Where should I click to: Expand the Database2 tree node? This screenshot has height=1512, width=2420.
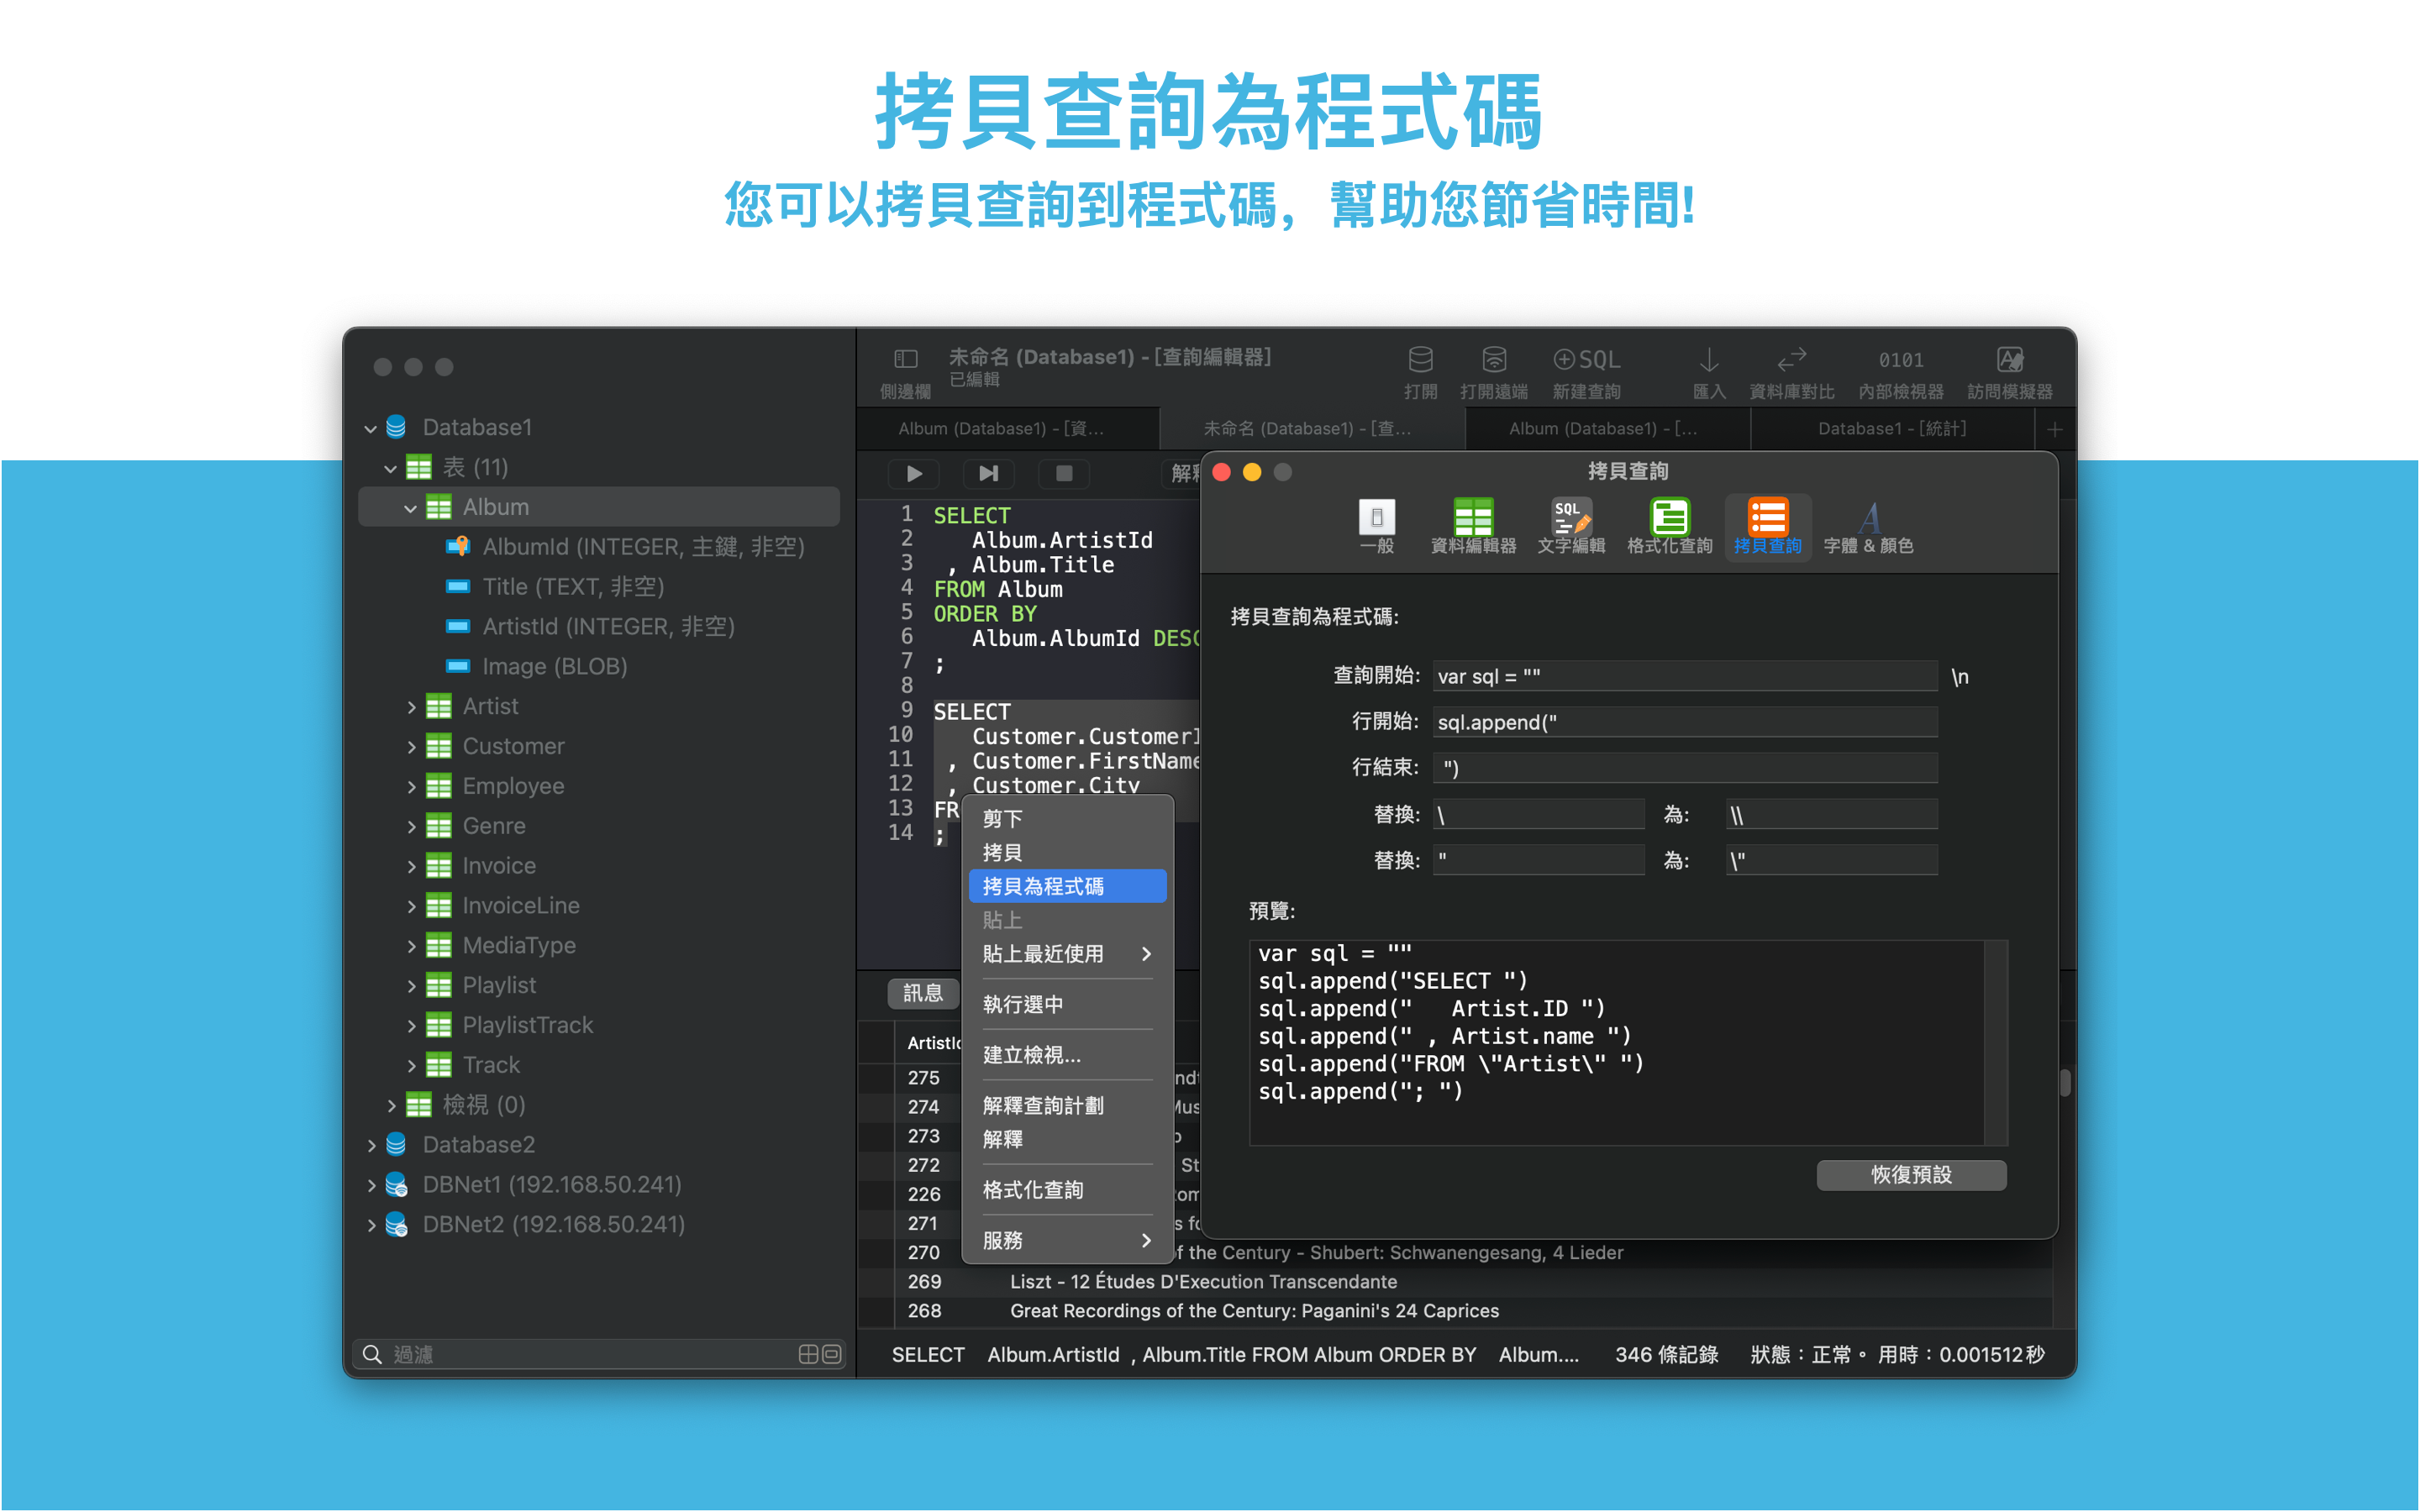[371, 1145]
